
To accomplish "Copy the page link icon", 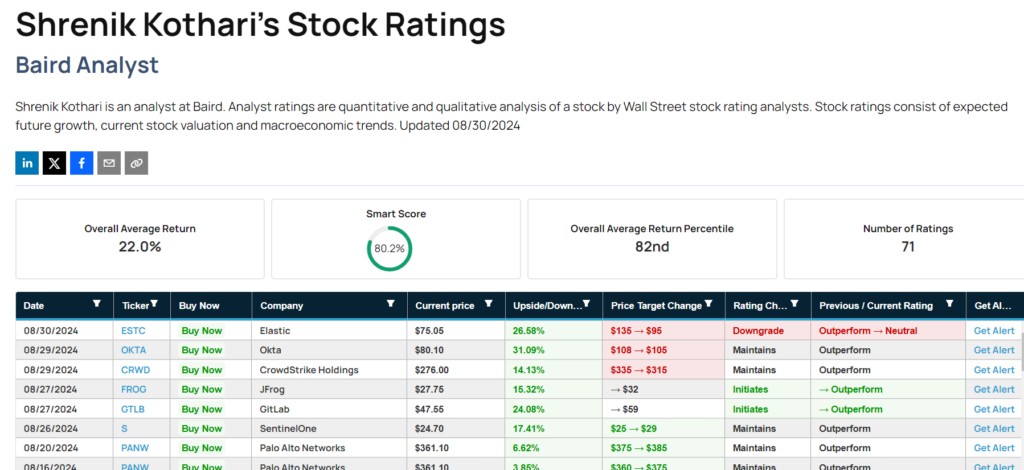I will click(136, 163).
